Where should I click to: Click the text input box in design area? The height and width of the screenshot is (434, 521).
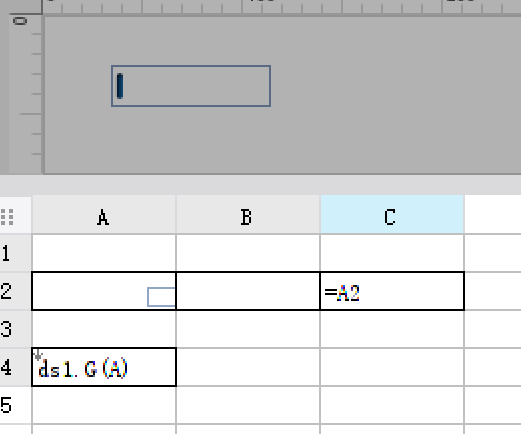pos(191,86)
